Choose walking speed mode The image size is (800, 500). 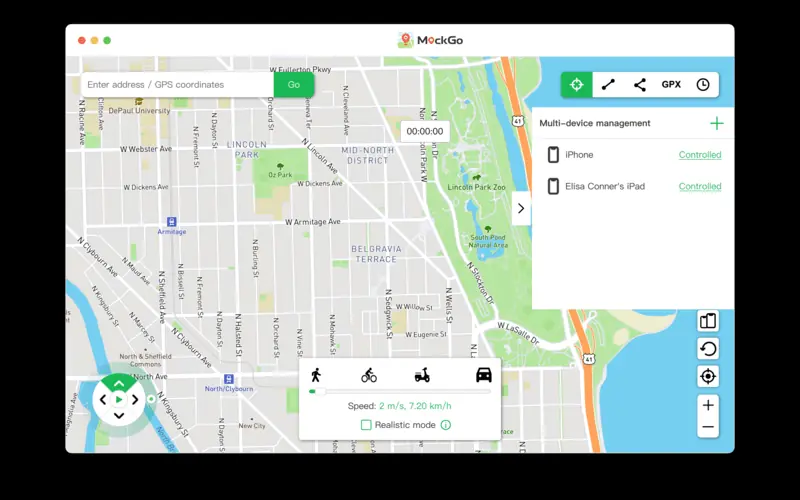coord(316,375)
